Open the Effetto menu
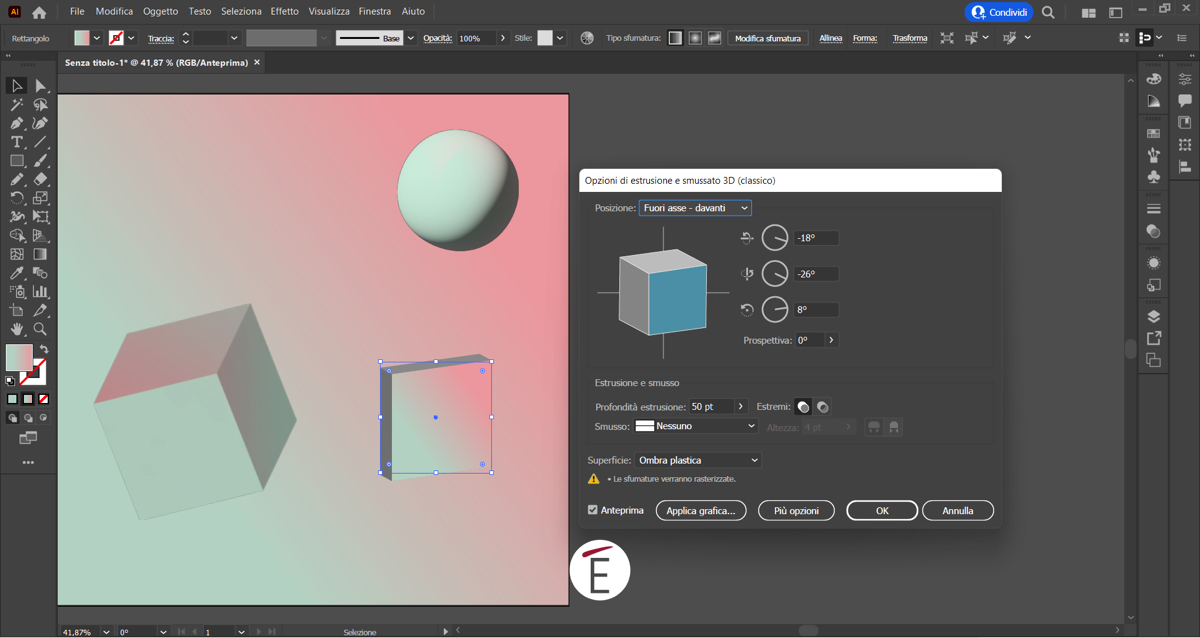This screenshot has width=1200, height=638. (284, 12)
